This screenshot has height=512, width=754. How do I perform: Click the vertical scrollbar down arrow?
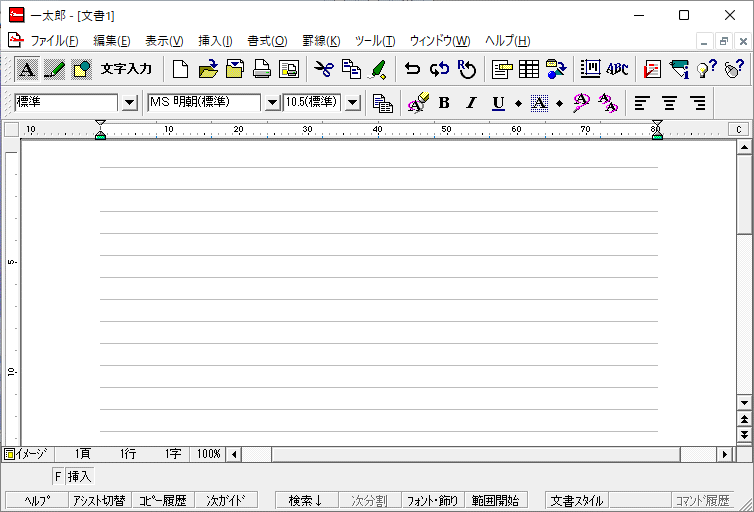point(743,402)
